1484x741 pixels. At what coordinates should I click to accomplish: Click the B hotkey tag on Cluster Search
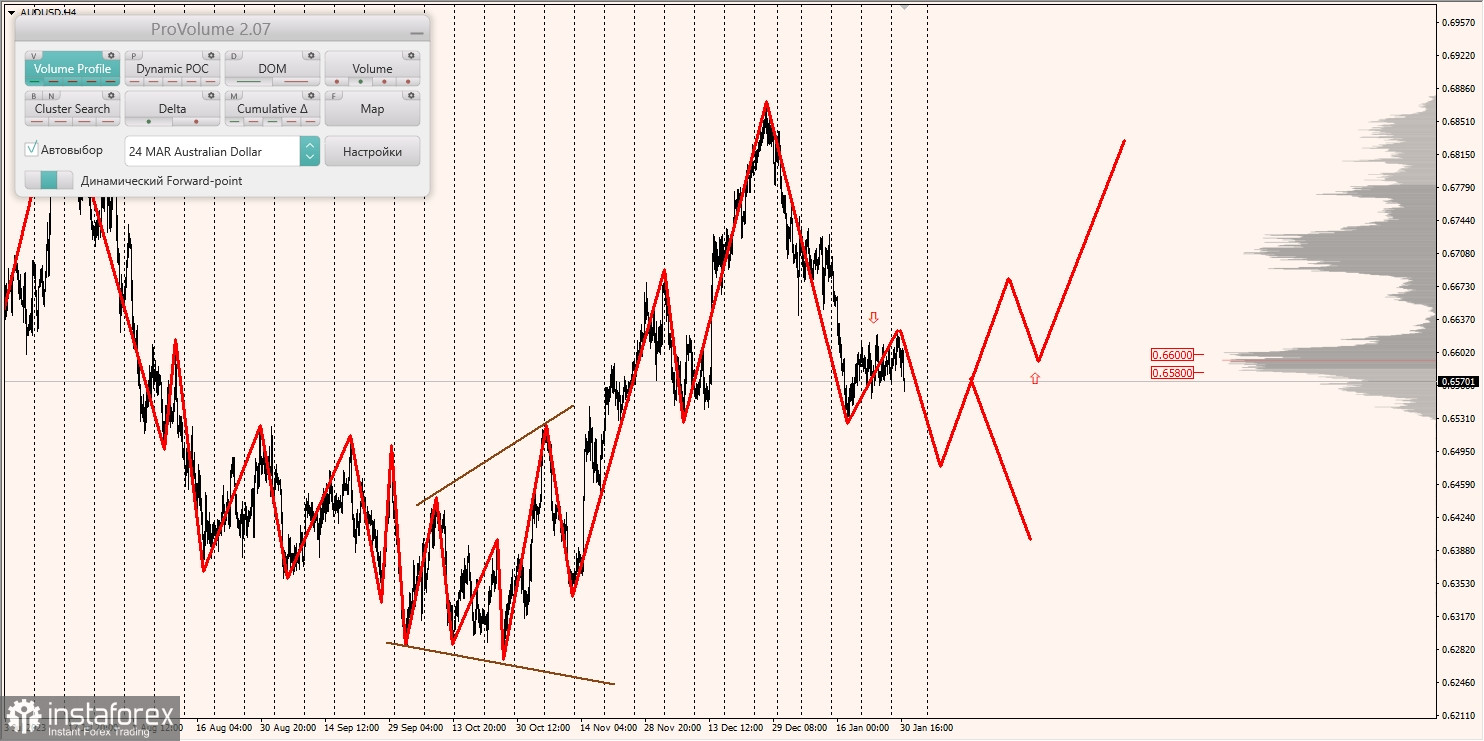[x=34, y=96]
